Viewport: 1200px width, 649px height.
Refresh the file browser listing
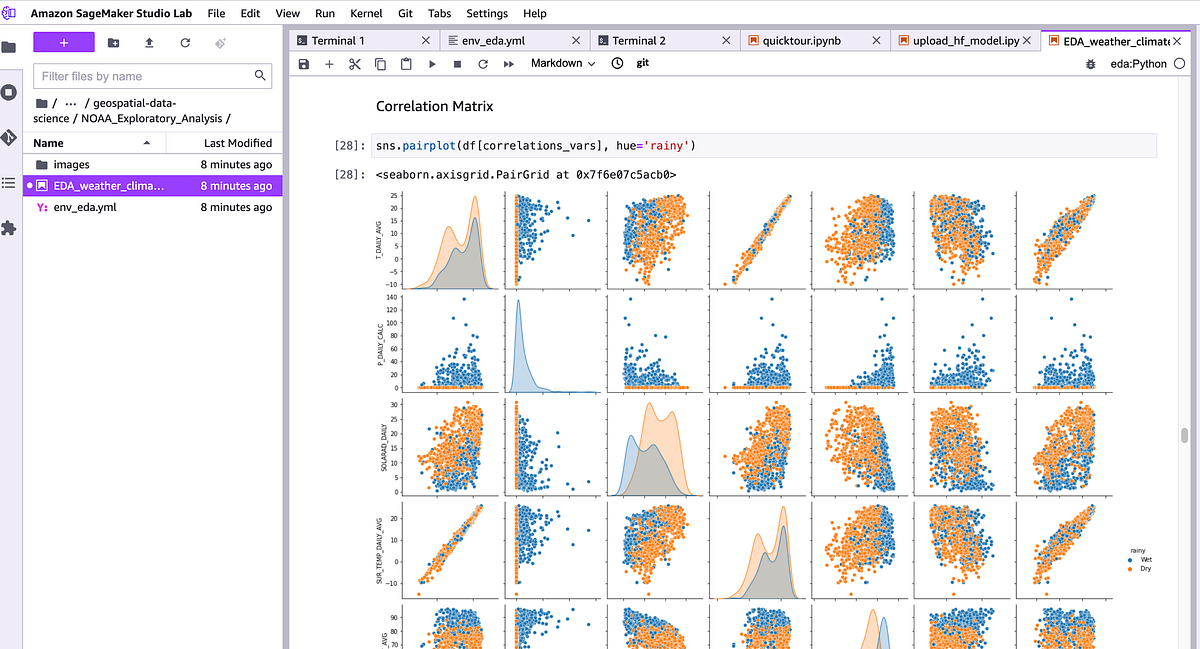[186, 42]
